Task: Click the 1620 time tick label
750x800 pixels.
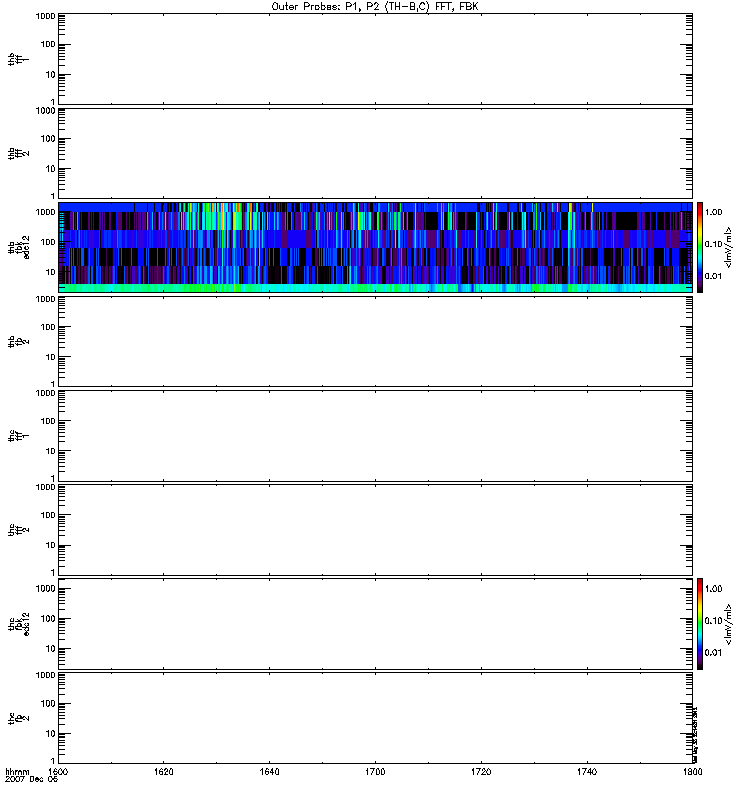Action: [164, 773]
